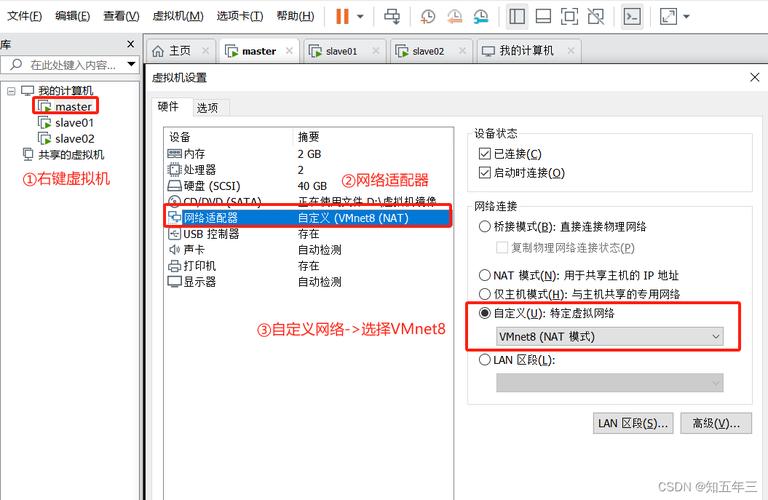Open the 选项 tab in settings
This screenshot has width=768, height=500.
207,108
